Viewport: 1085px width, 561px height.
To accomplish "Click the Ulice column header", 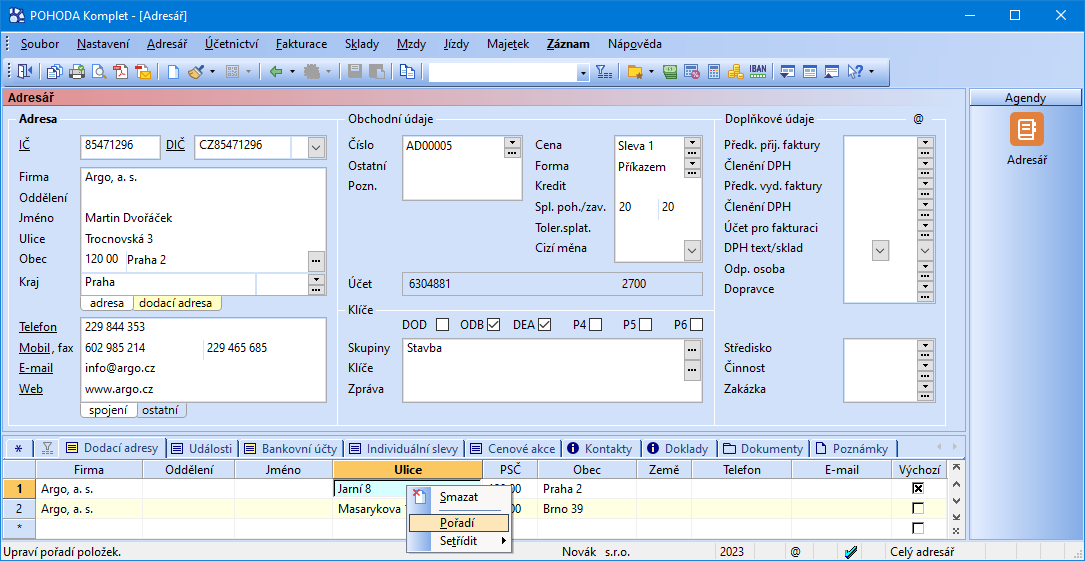I will (x=408, y=470).
